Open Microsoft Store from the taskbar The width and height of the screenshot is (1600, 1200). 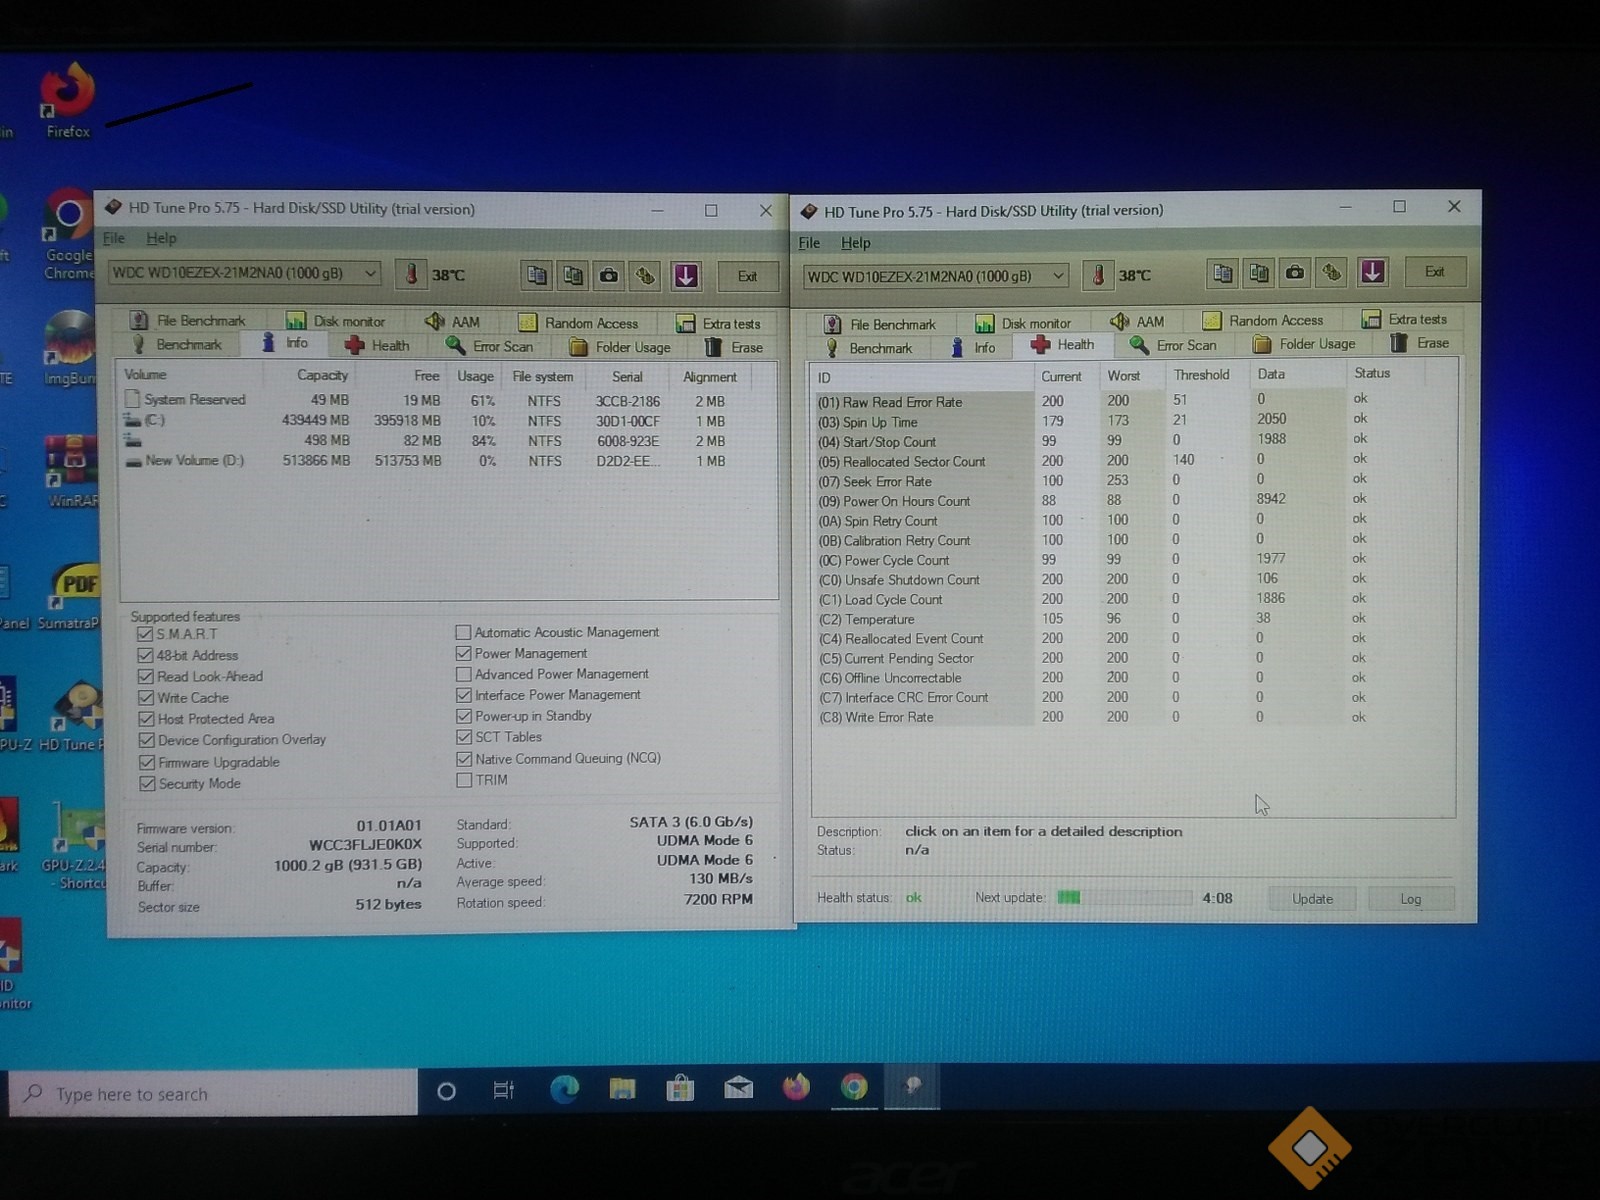(680, 1089)
